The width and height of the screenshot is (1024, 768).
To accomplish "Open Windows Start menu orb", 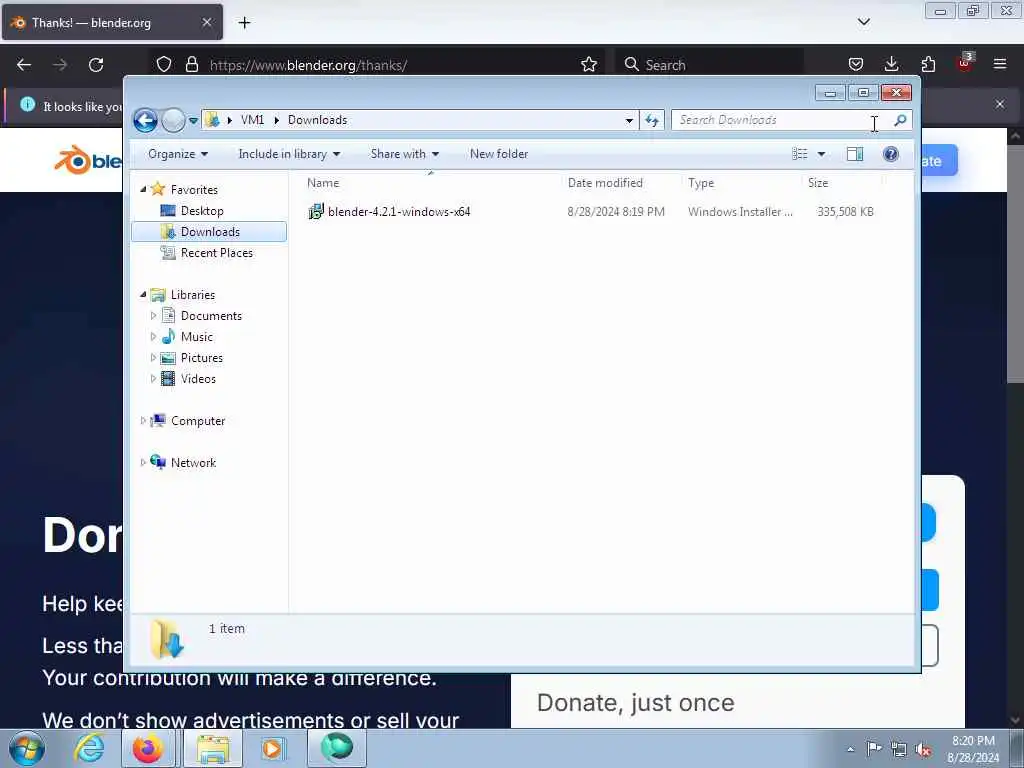I will coord(27,748).
